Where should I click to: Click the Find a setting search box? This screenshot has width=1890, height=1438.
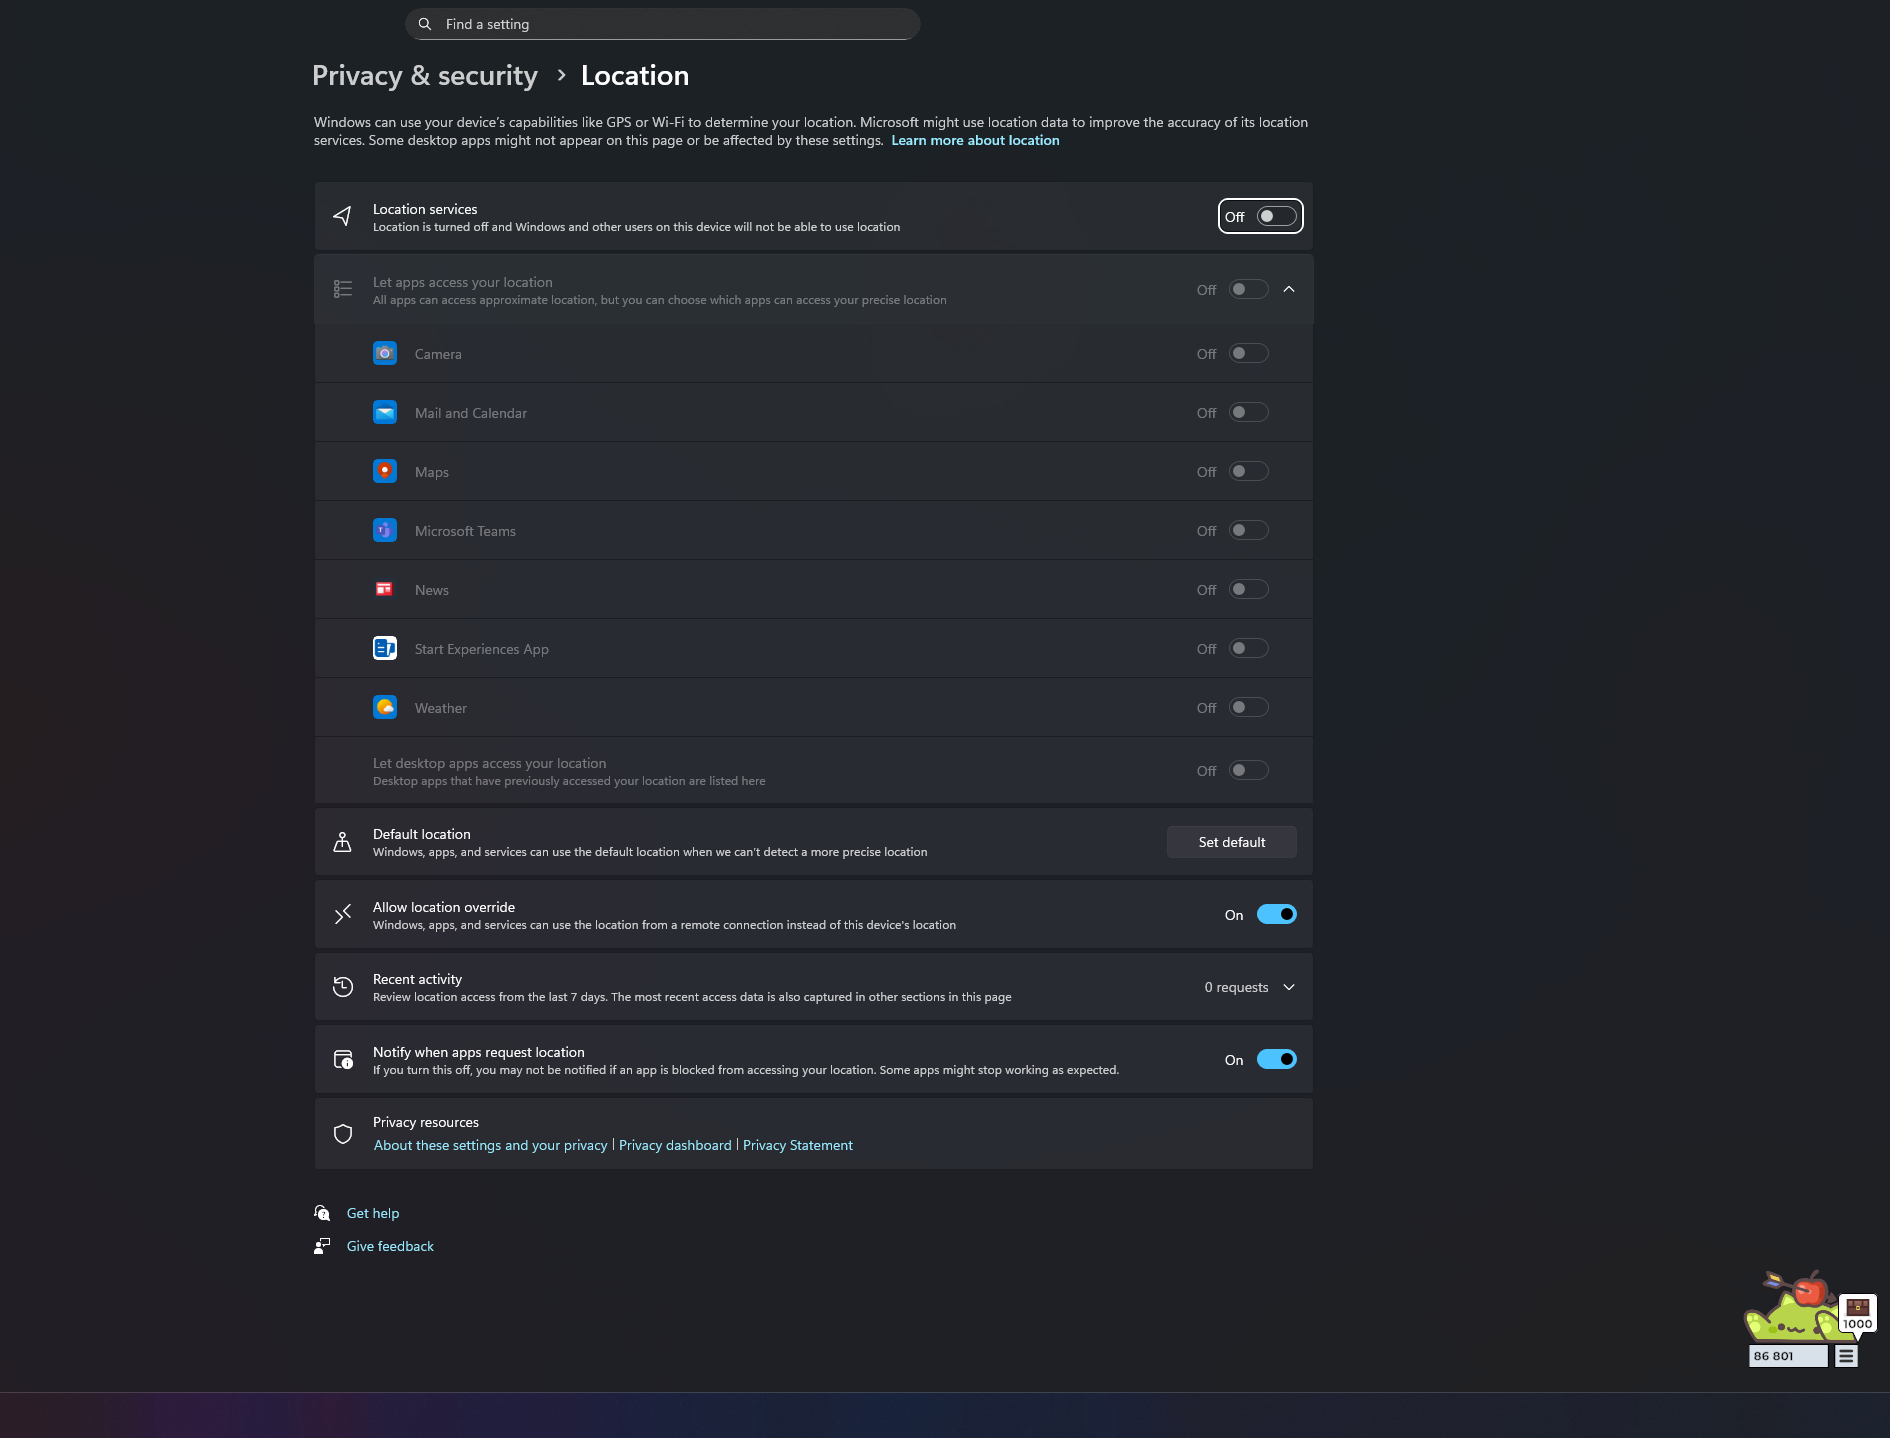(x=662, y=24)
